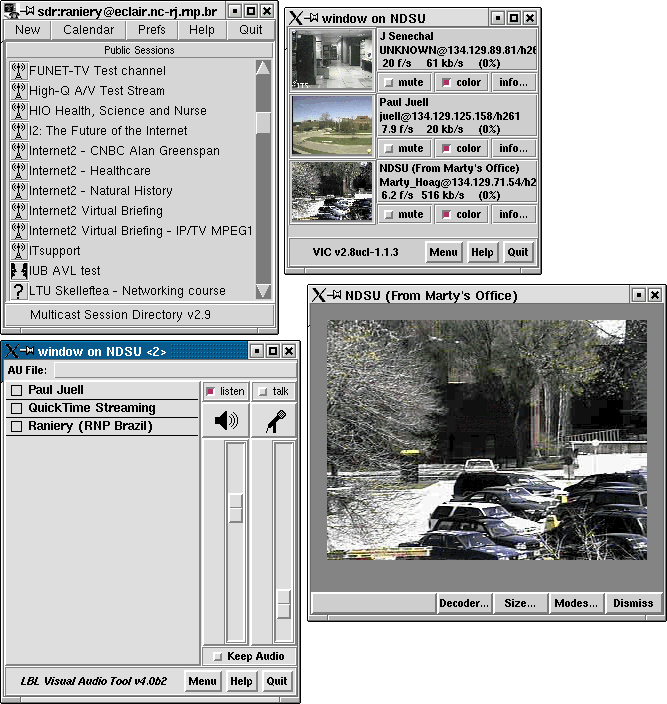
Task: Click question mark icon beside LTU Skelleftea
Action: (x=18, y=291)
